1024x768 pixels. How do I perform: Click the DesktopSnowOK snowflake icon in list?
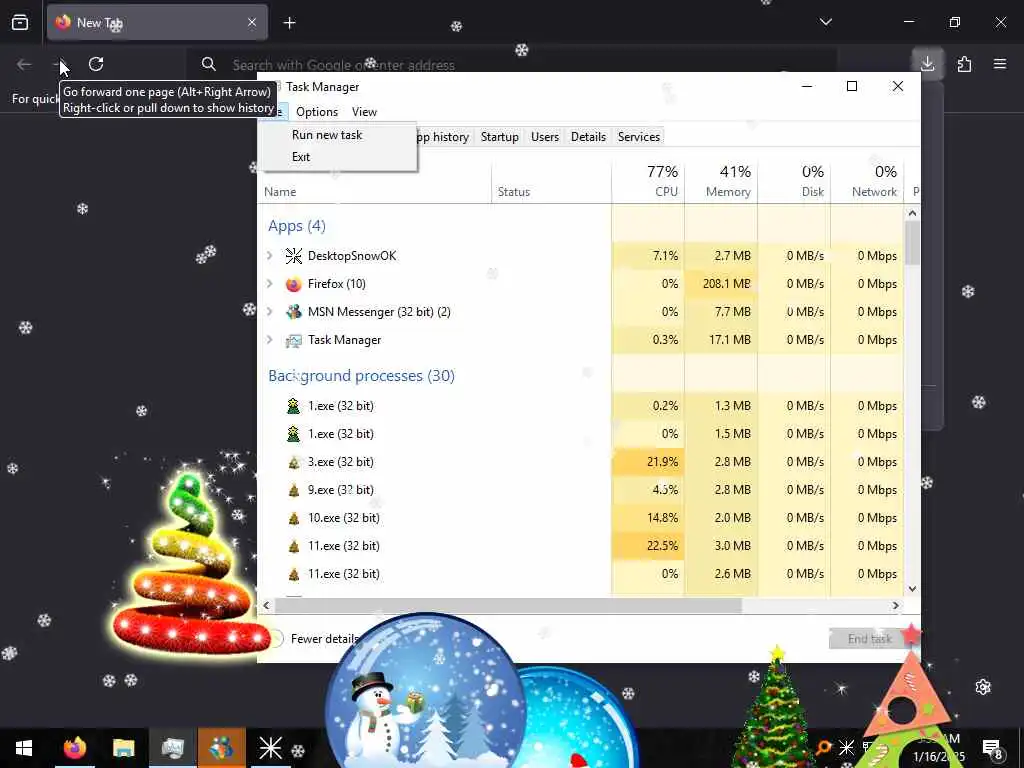[294, 256]
